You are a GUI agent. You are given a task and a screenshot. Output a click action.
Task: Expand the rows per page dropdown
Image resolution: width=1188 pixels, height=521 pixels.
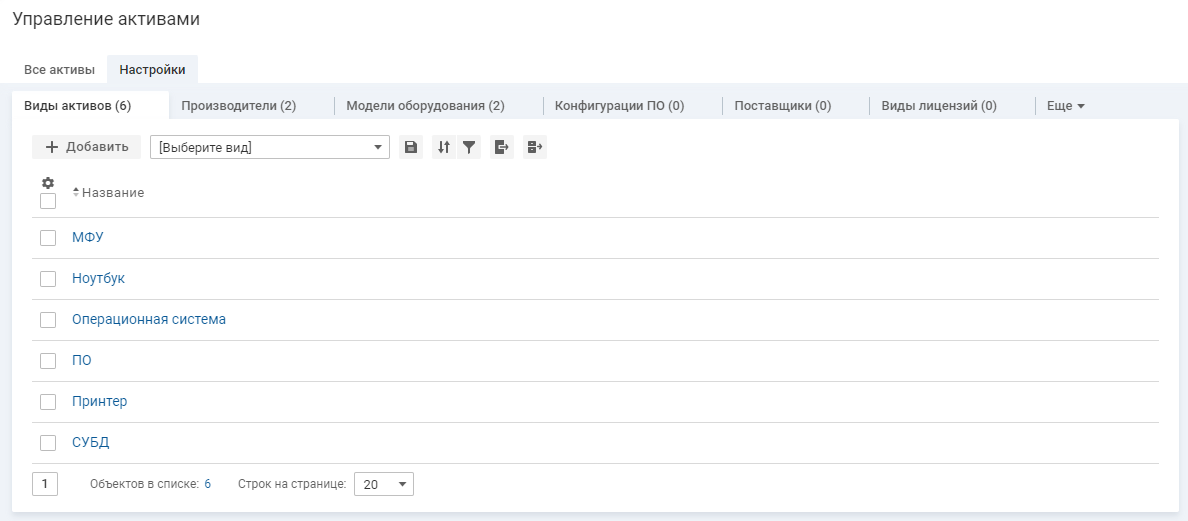pos(384,484)
